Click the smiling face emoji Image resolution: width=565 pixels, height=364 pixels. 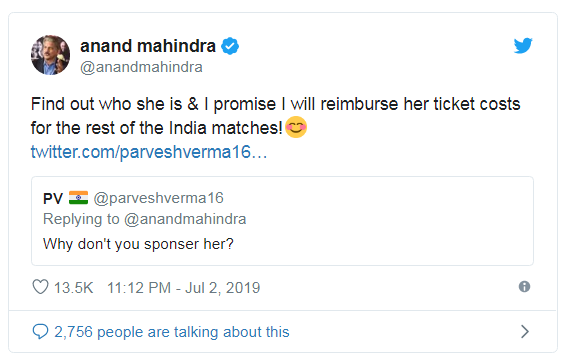coord(296,127)
